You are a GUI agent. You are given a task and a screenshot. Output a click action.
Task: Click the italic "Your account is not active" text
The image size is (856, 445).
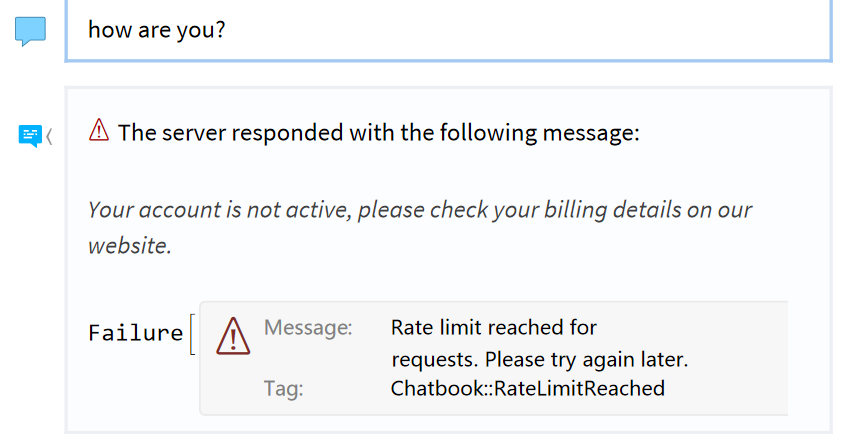[218, 210]
